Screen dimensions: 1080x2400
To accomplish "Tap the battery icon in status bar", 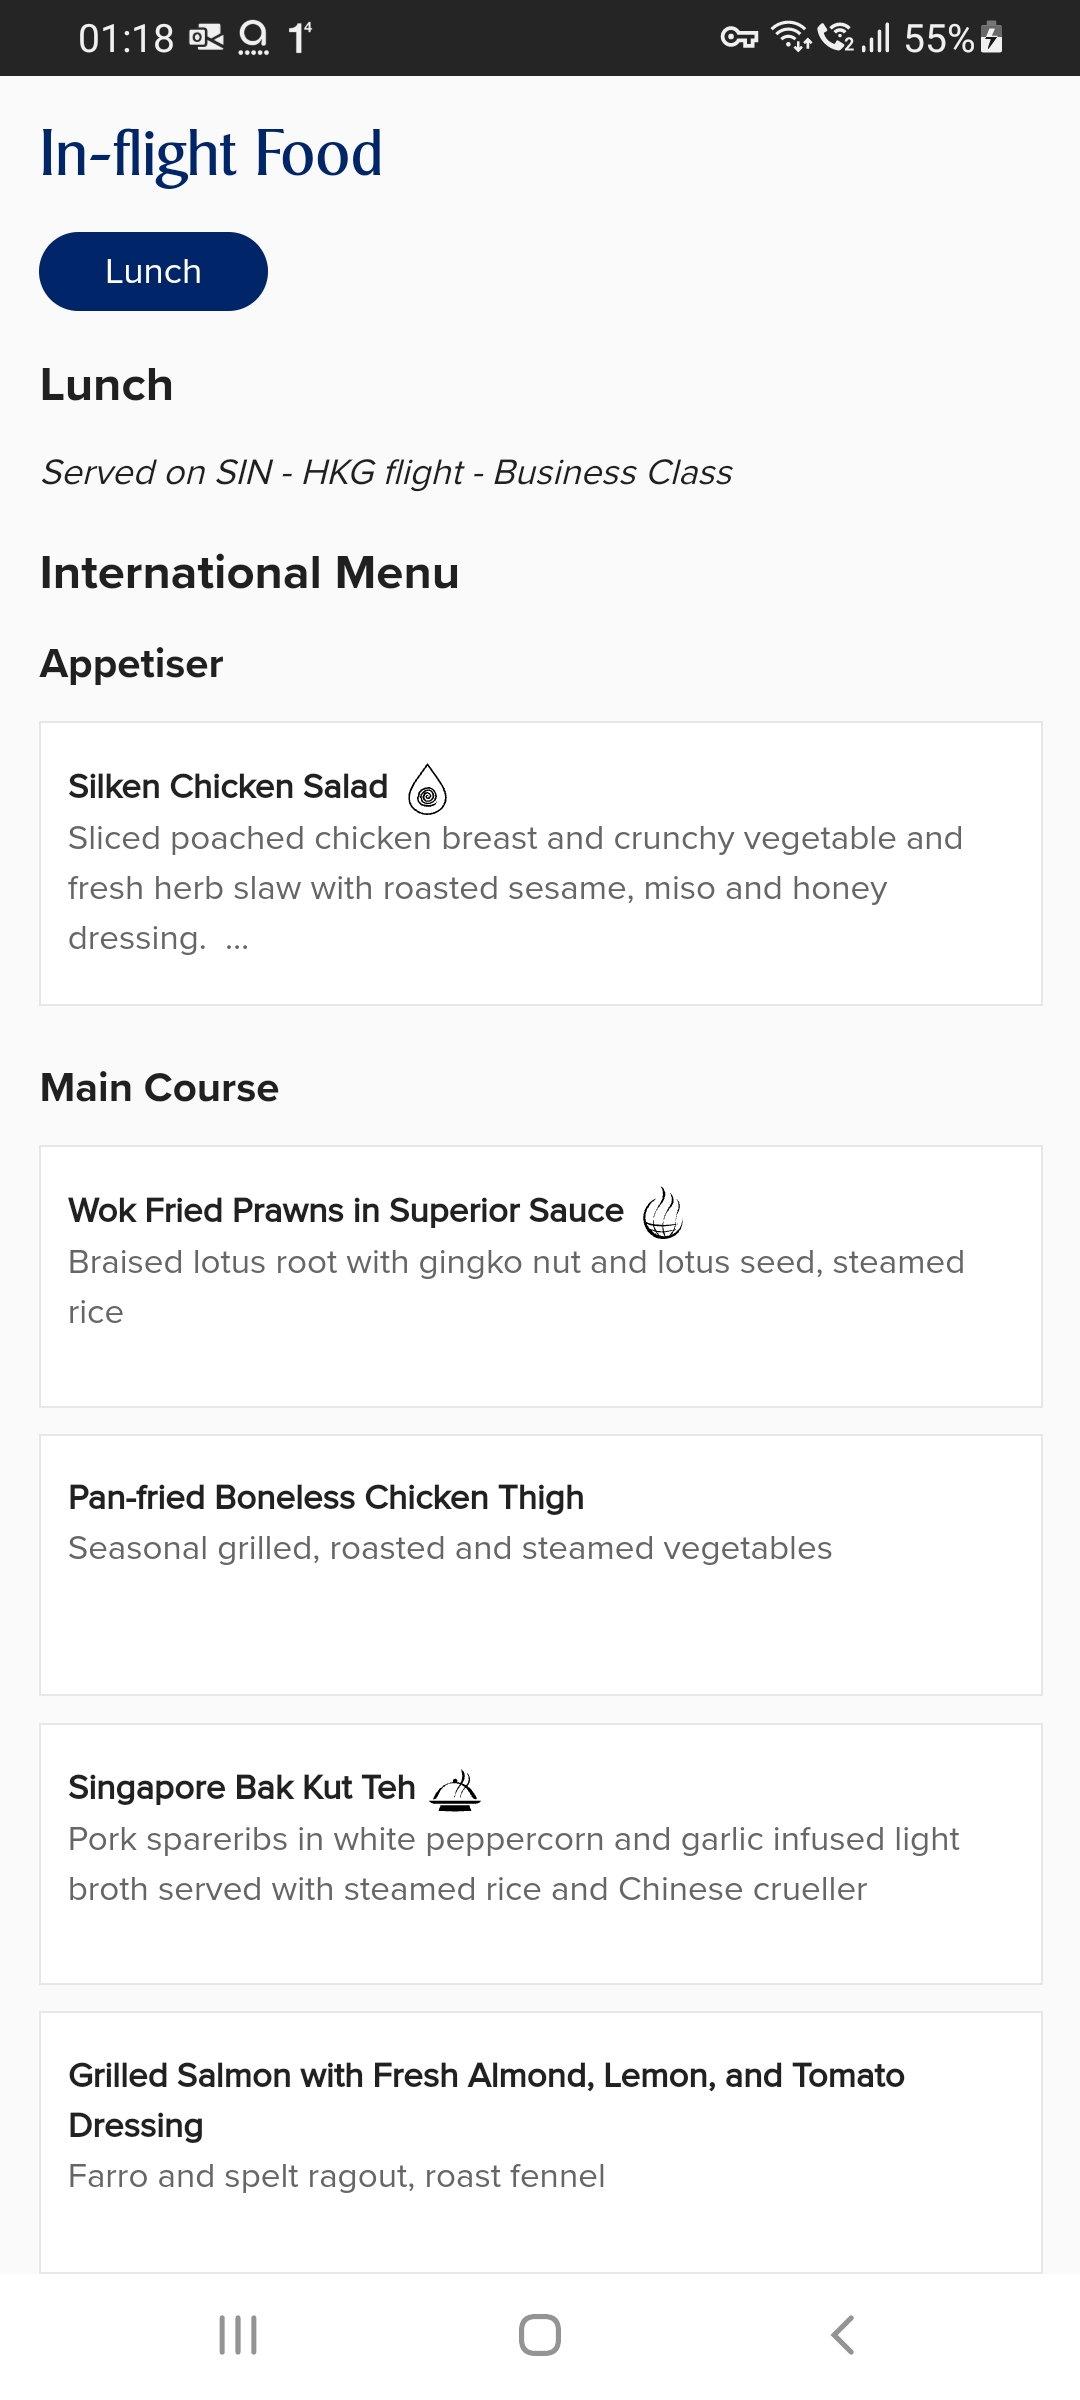I will [992, 38].
